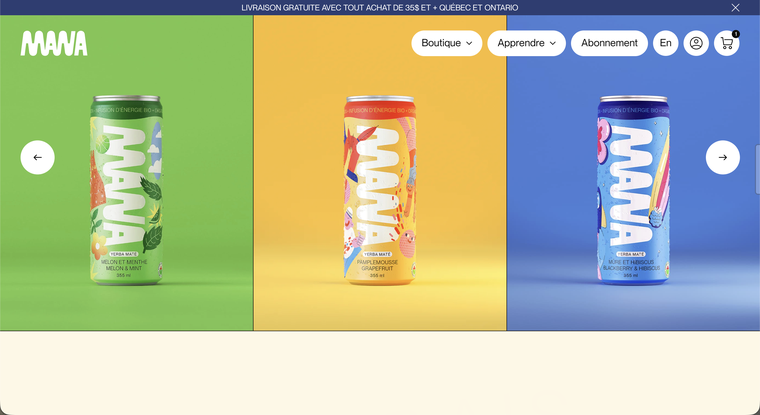Expand the Apprendre dropdown menu
This screenshot has height=415, width=760.
(x=526, y=43)
